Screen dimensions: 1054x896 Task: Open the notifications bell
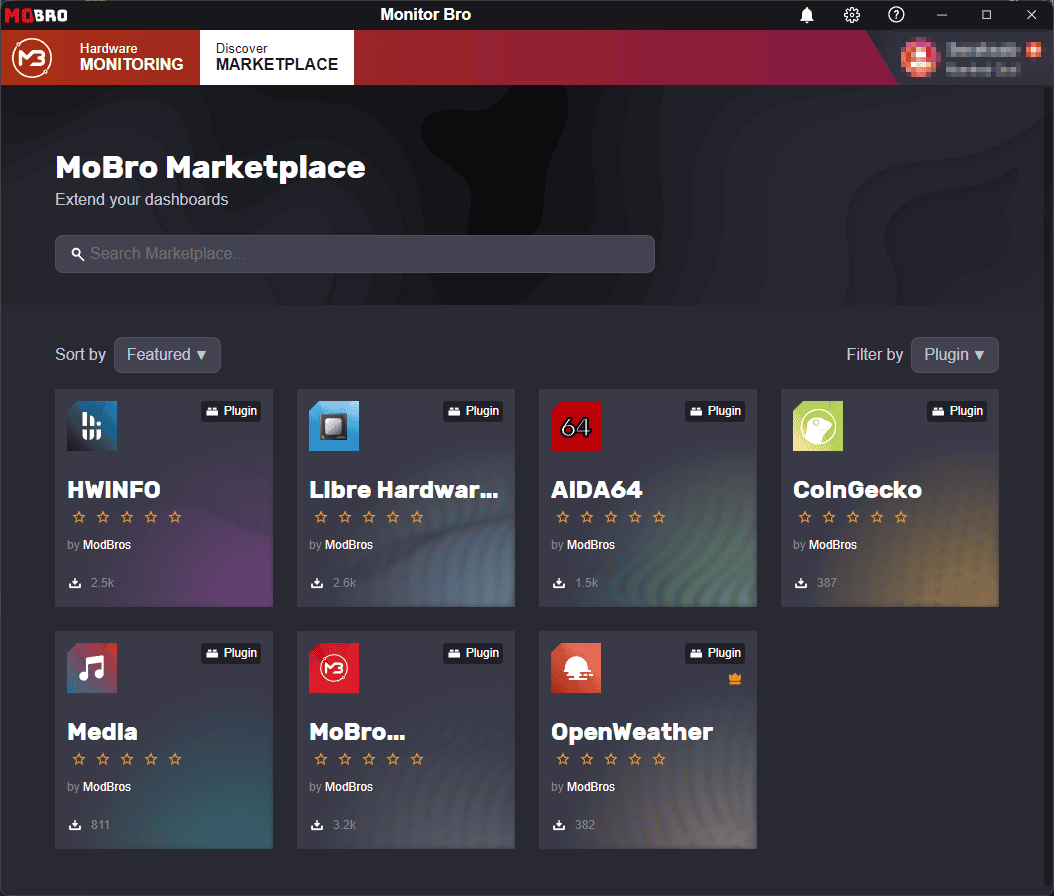pyautogui.click(x=807, y=15)
